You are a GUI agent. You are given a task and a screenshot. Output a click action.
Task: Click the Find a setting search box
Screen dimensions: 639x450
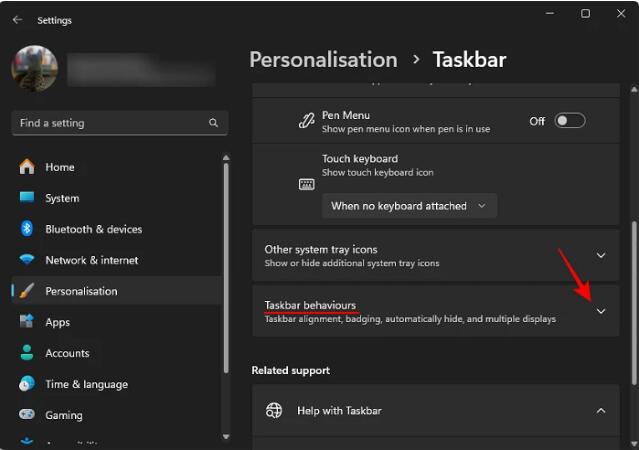110,123
